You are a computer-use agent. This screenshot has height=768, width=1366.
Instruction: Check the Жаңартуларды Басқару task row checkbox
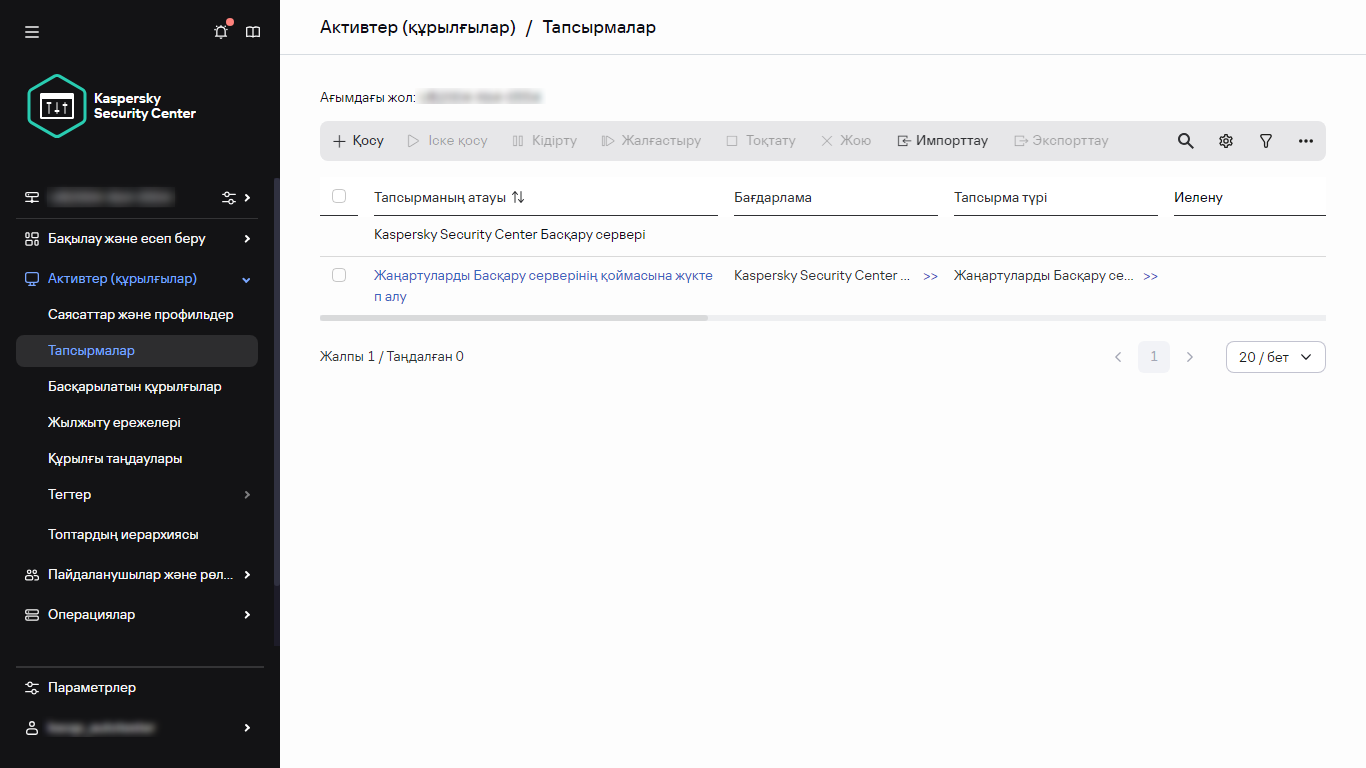point(339,275)
